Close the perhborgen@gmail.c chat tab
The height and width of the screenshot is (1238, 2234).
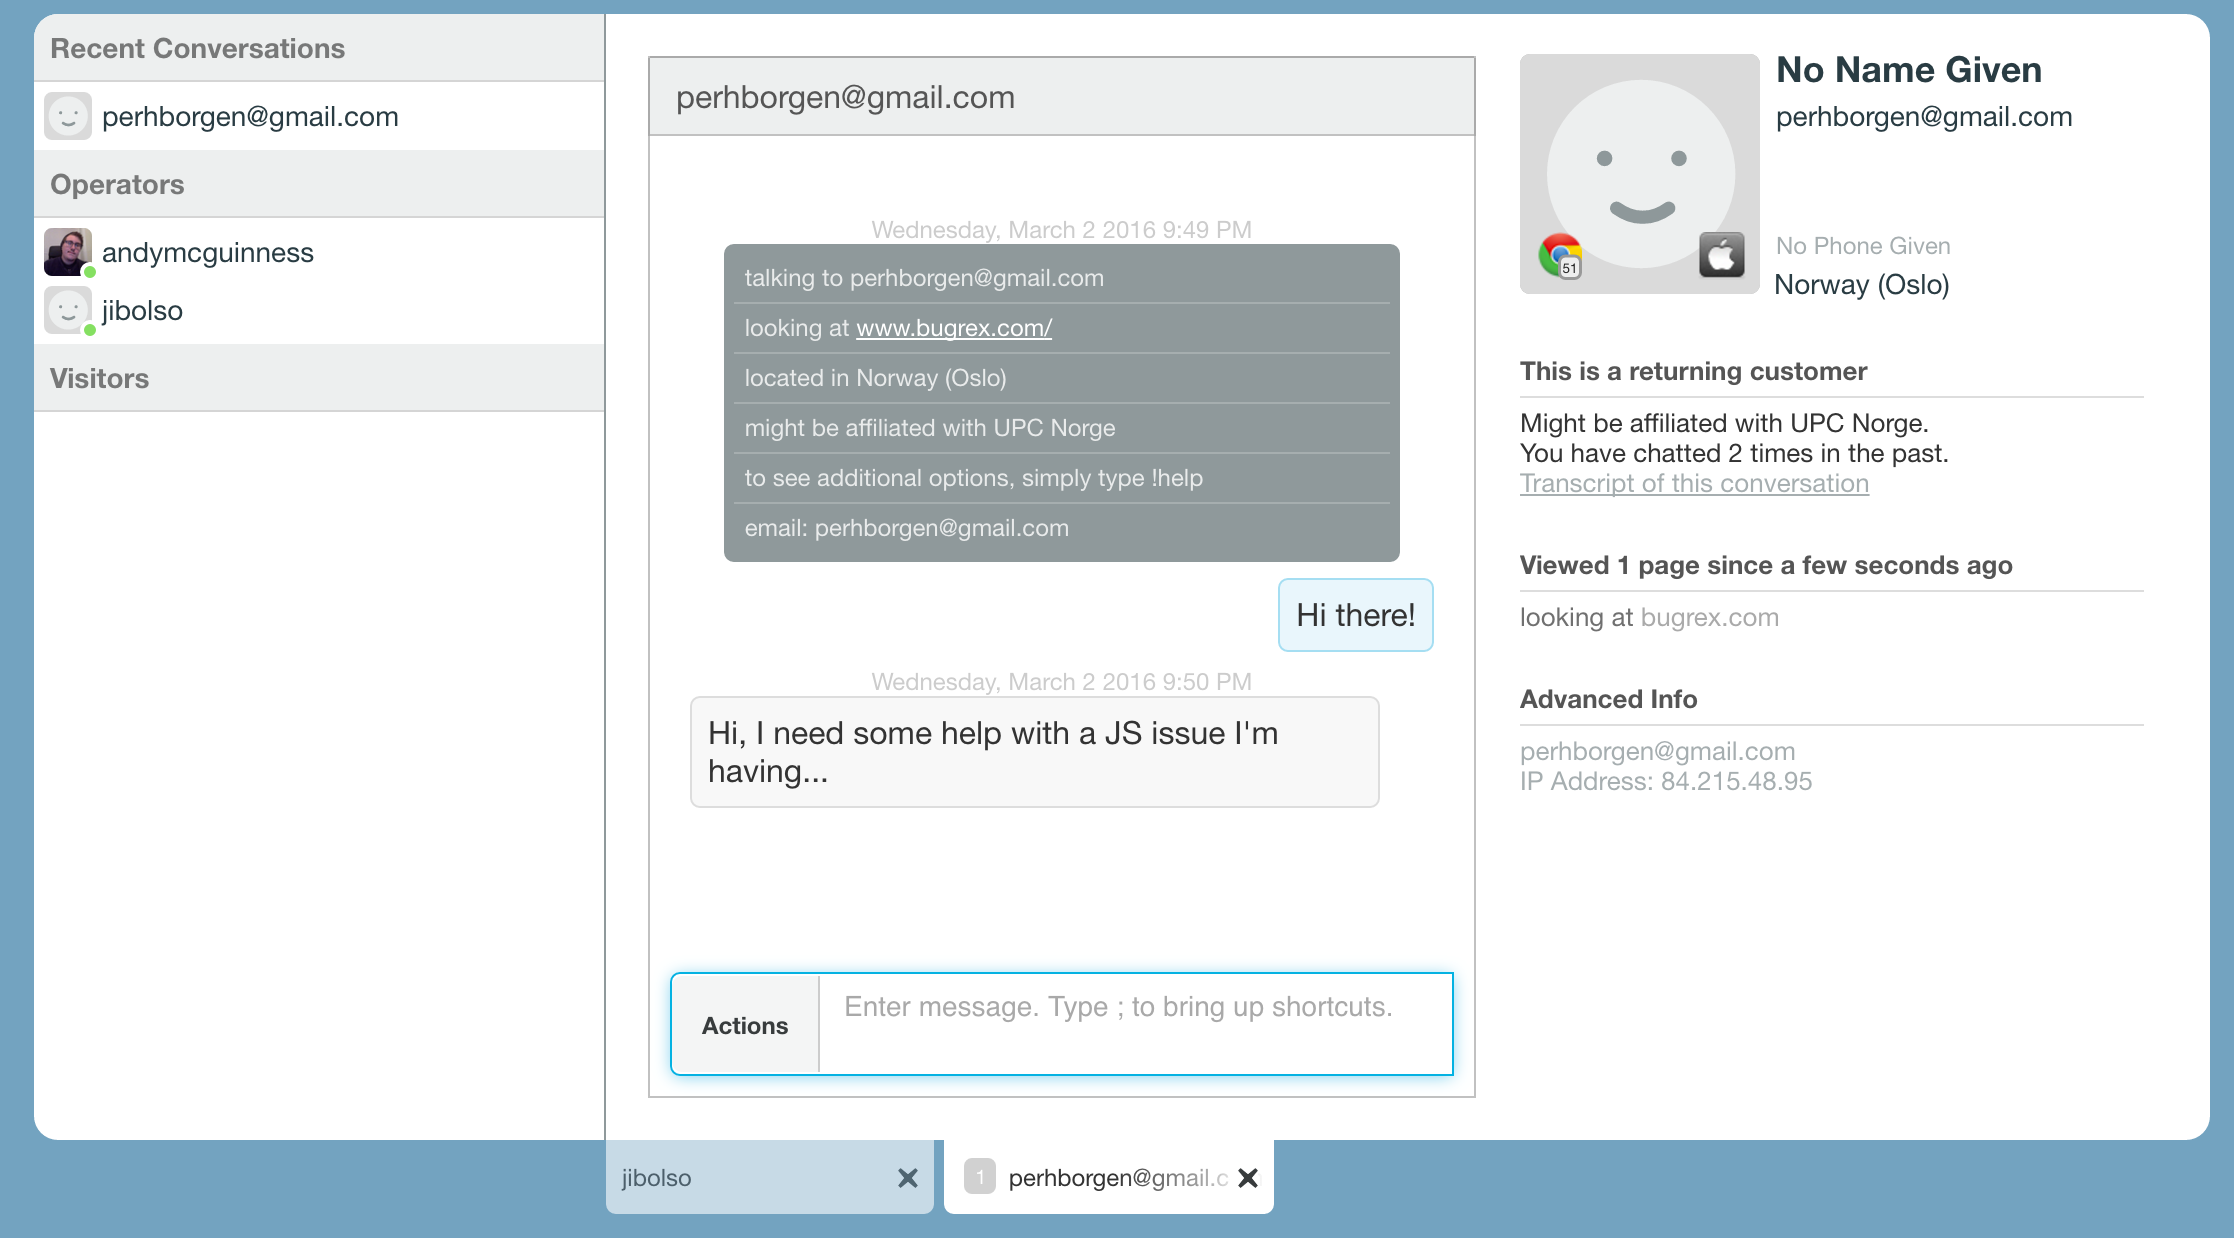pos(1247,1178)
